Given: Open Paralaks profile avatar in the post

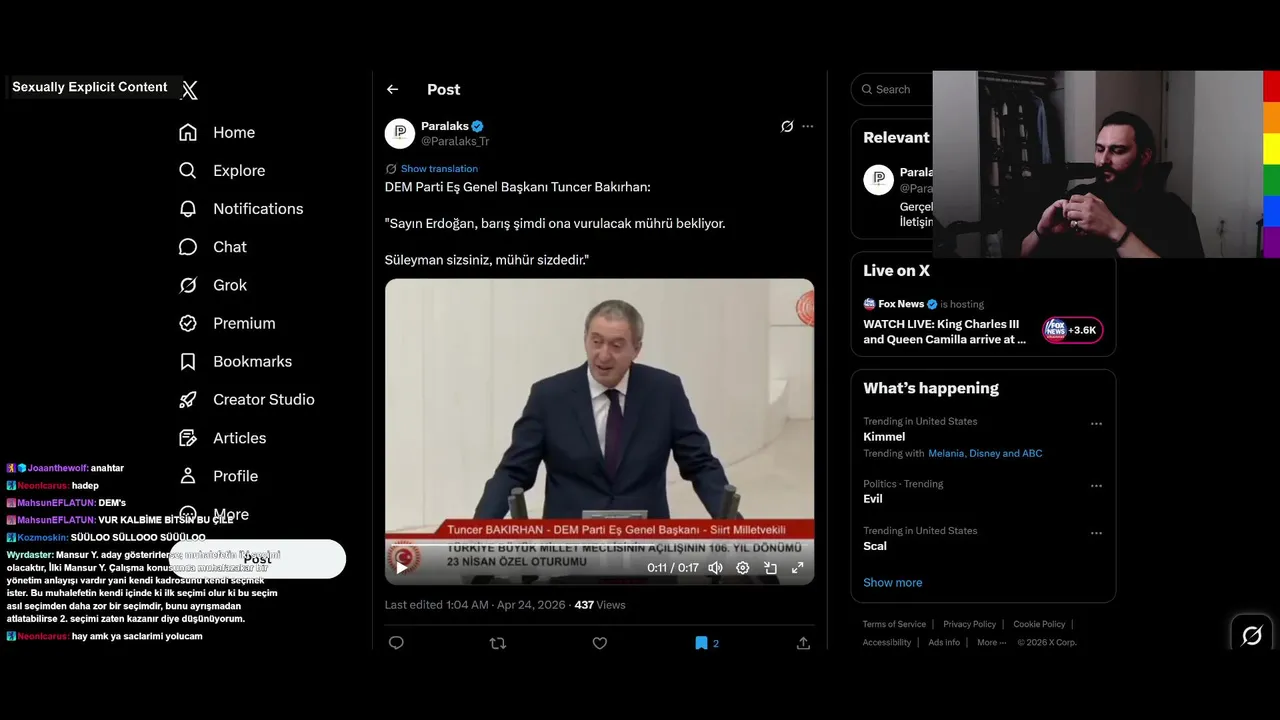Looking at the screenshot, I should point(400,133).
